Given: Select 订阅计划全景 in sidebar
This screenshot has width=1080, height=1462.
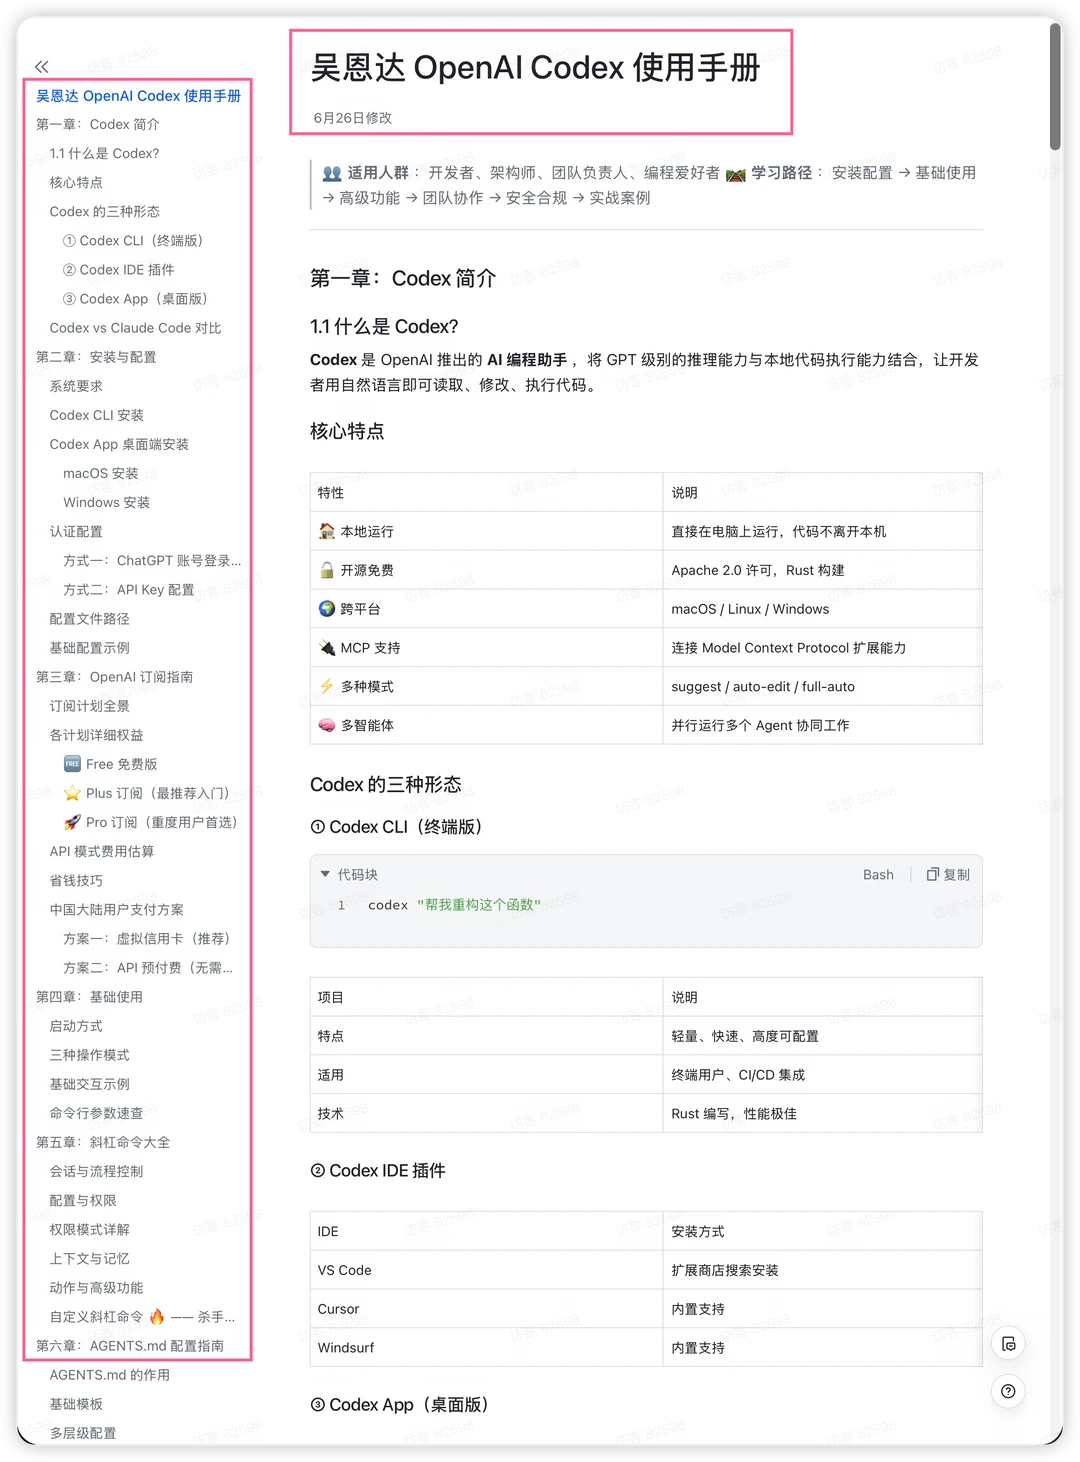Looking at the screenshot, I should 89,705.
